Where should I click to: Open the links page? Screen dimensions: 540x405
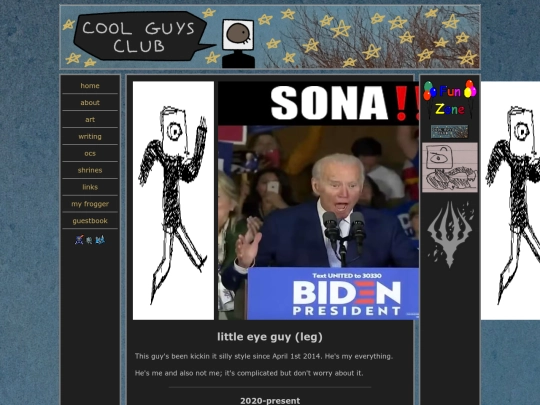90,187
